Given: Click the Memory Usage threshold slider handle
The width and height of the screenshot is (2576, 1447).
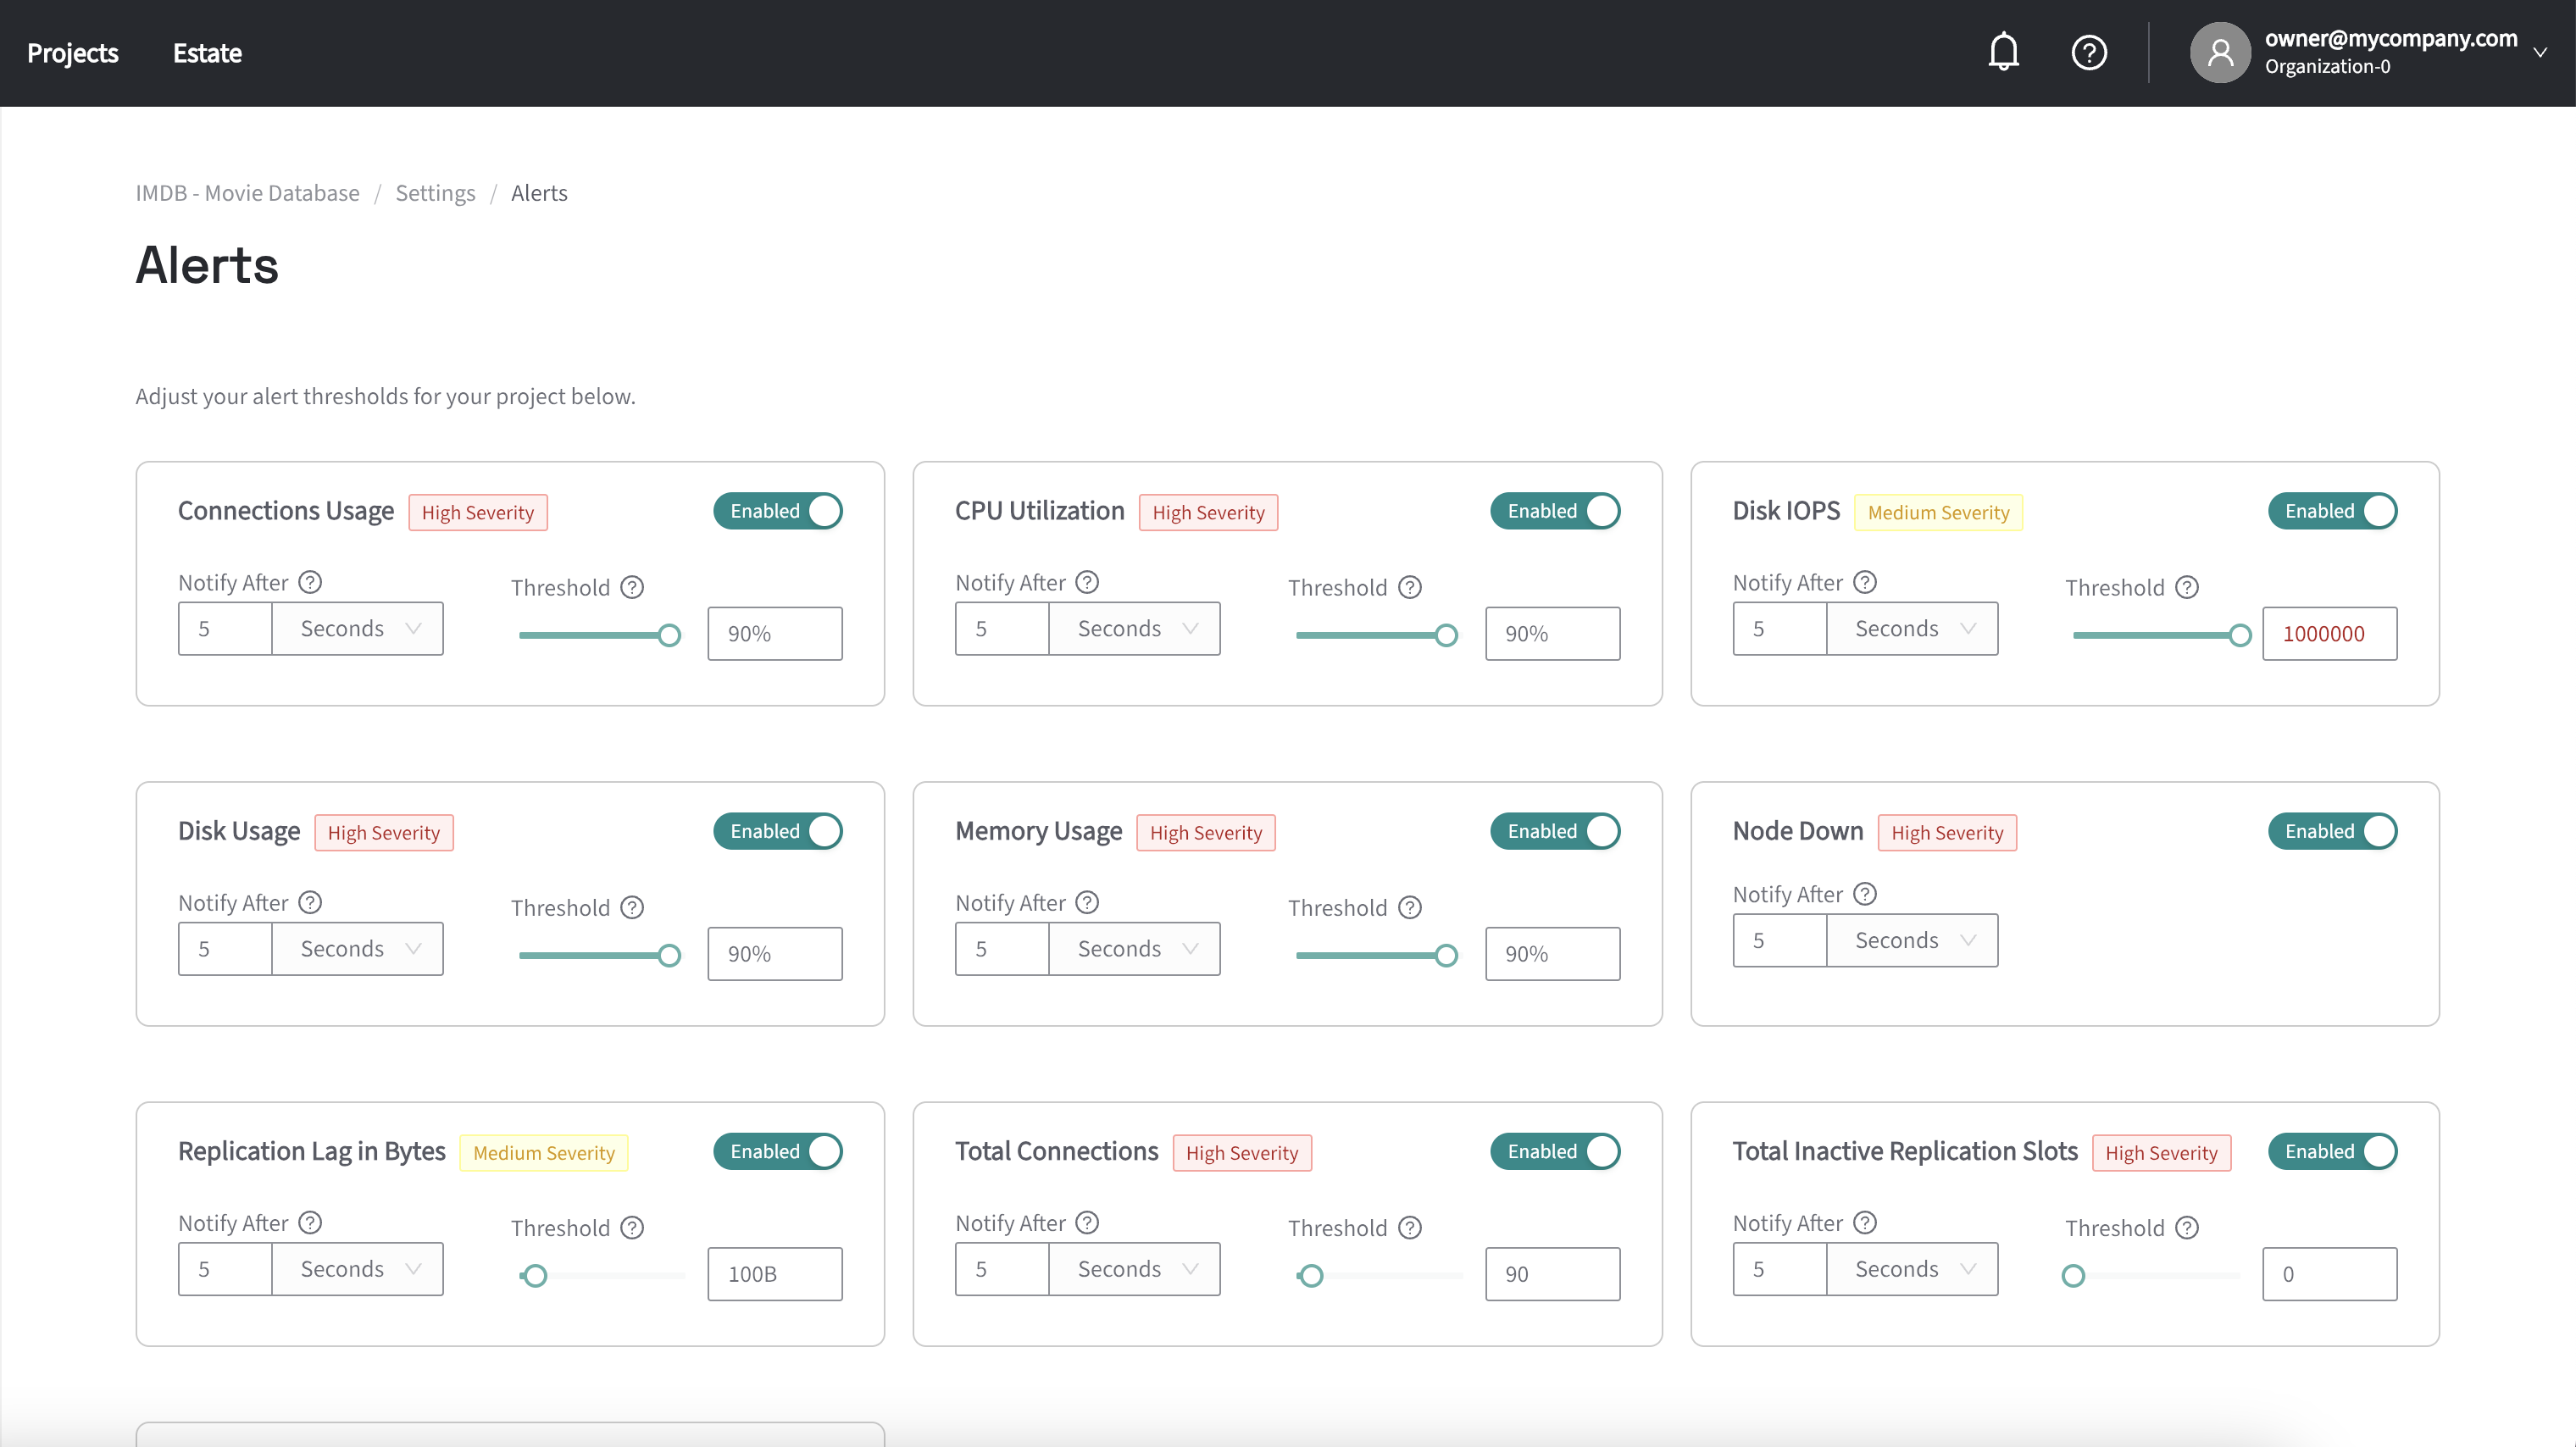Looking at the screenshot, I should coord(1446,955).
